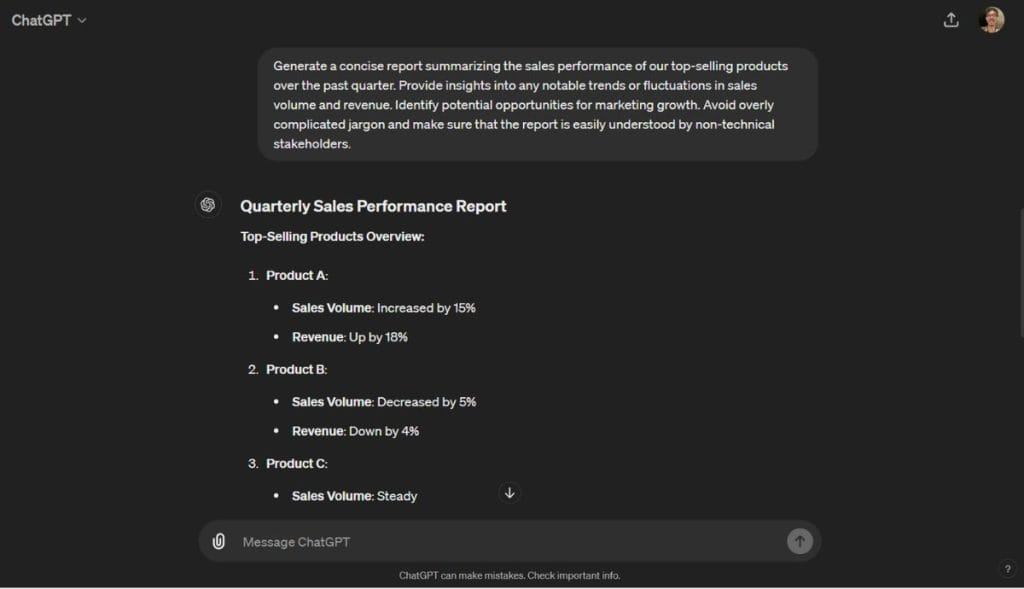The image size is (1024, 589).
Task: Open help using the question mark icon
Action: point(1009,568)
